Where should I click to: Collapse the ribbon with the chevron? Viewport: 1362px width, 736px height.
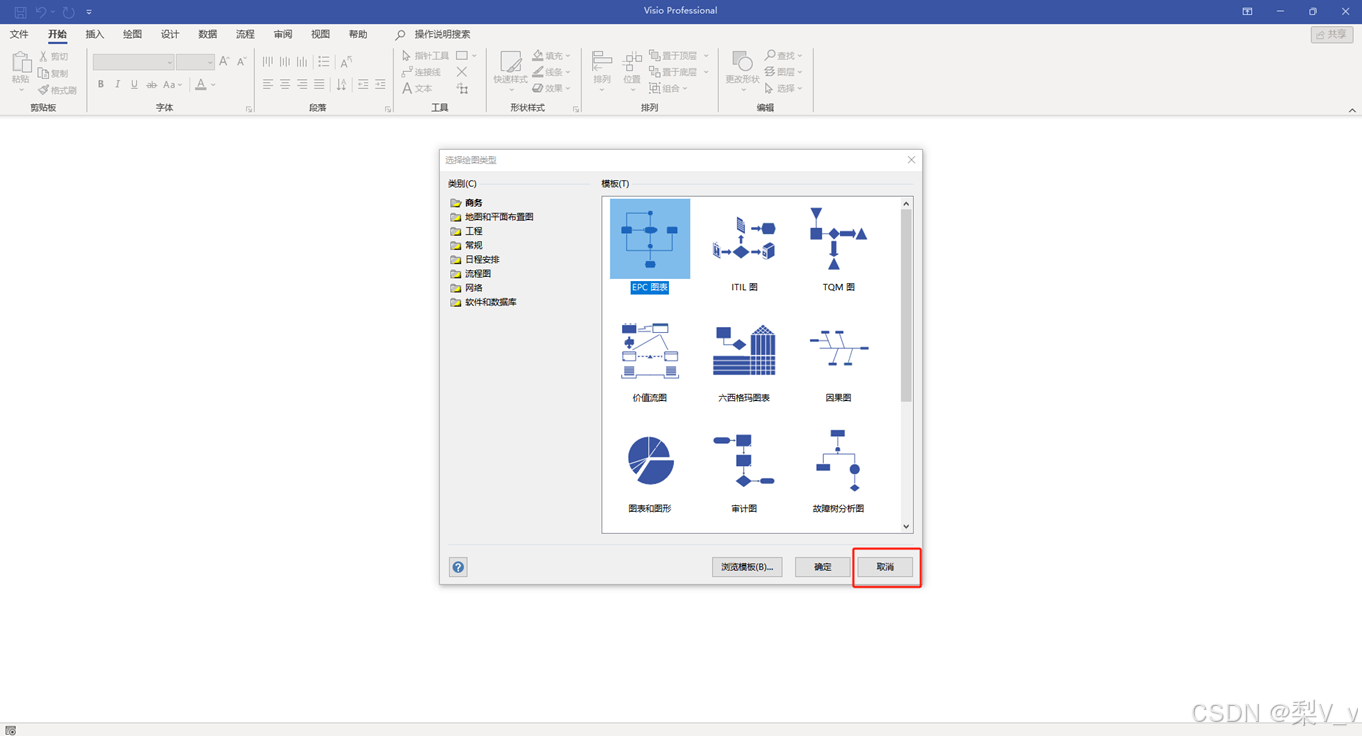click(1352, 110)
